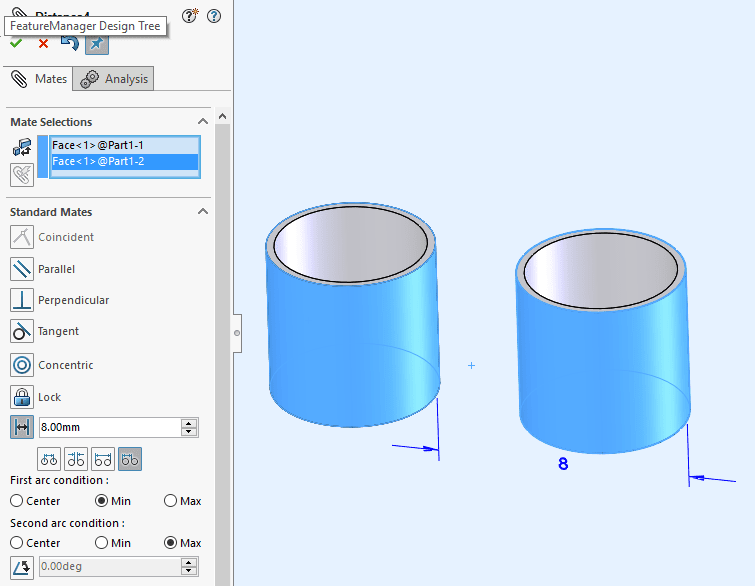
Task: Select the Parallel mate icon
Action: [x=22, y=269]
